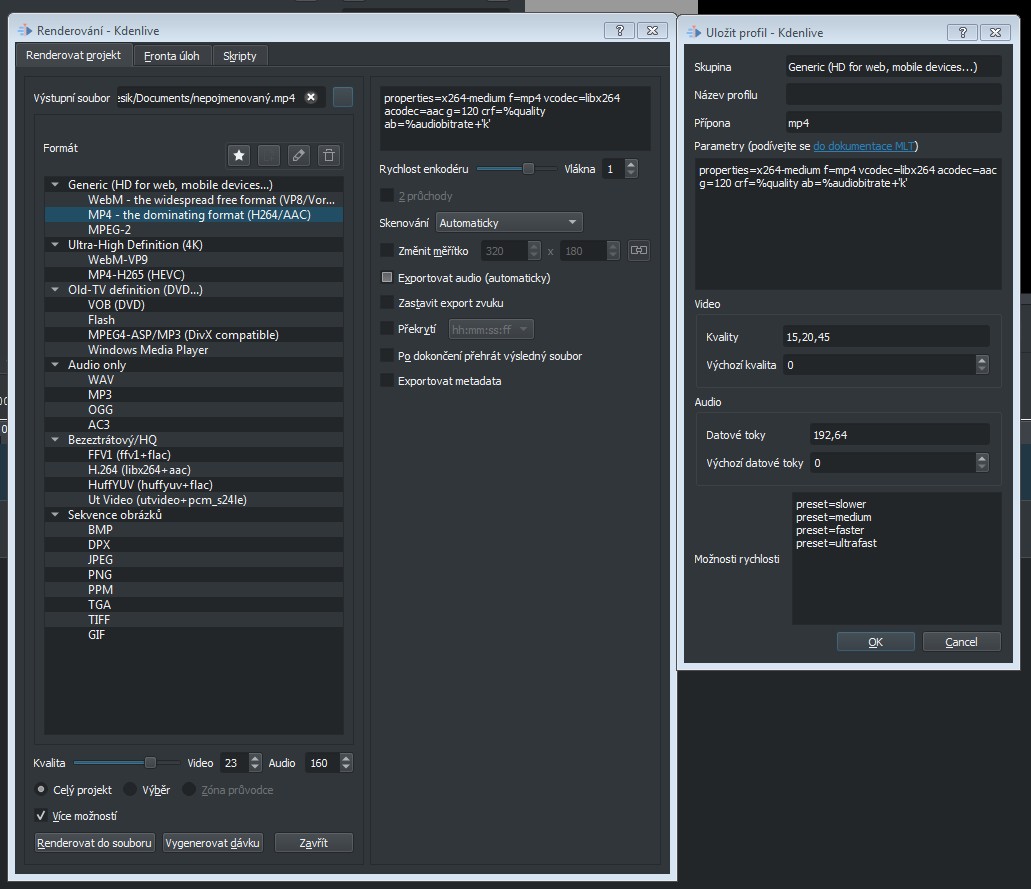Open the Skenování Automaticky dropdown
Screen dimensions: 1031x889
(509, 222)
